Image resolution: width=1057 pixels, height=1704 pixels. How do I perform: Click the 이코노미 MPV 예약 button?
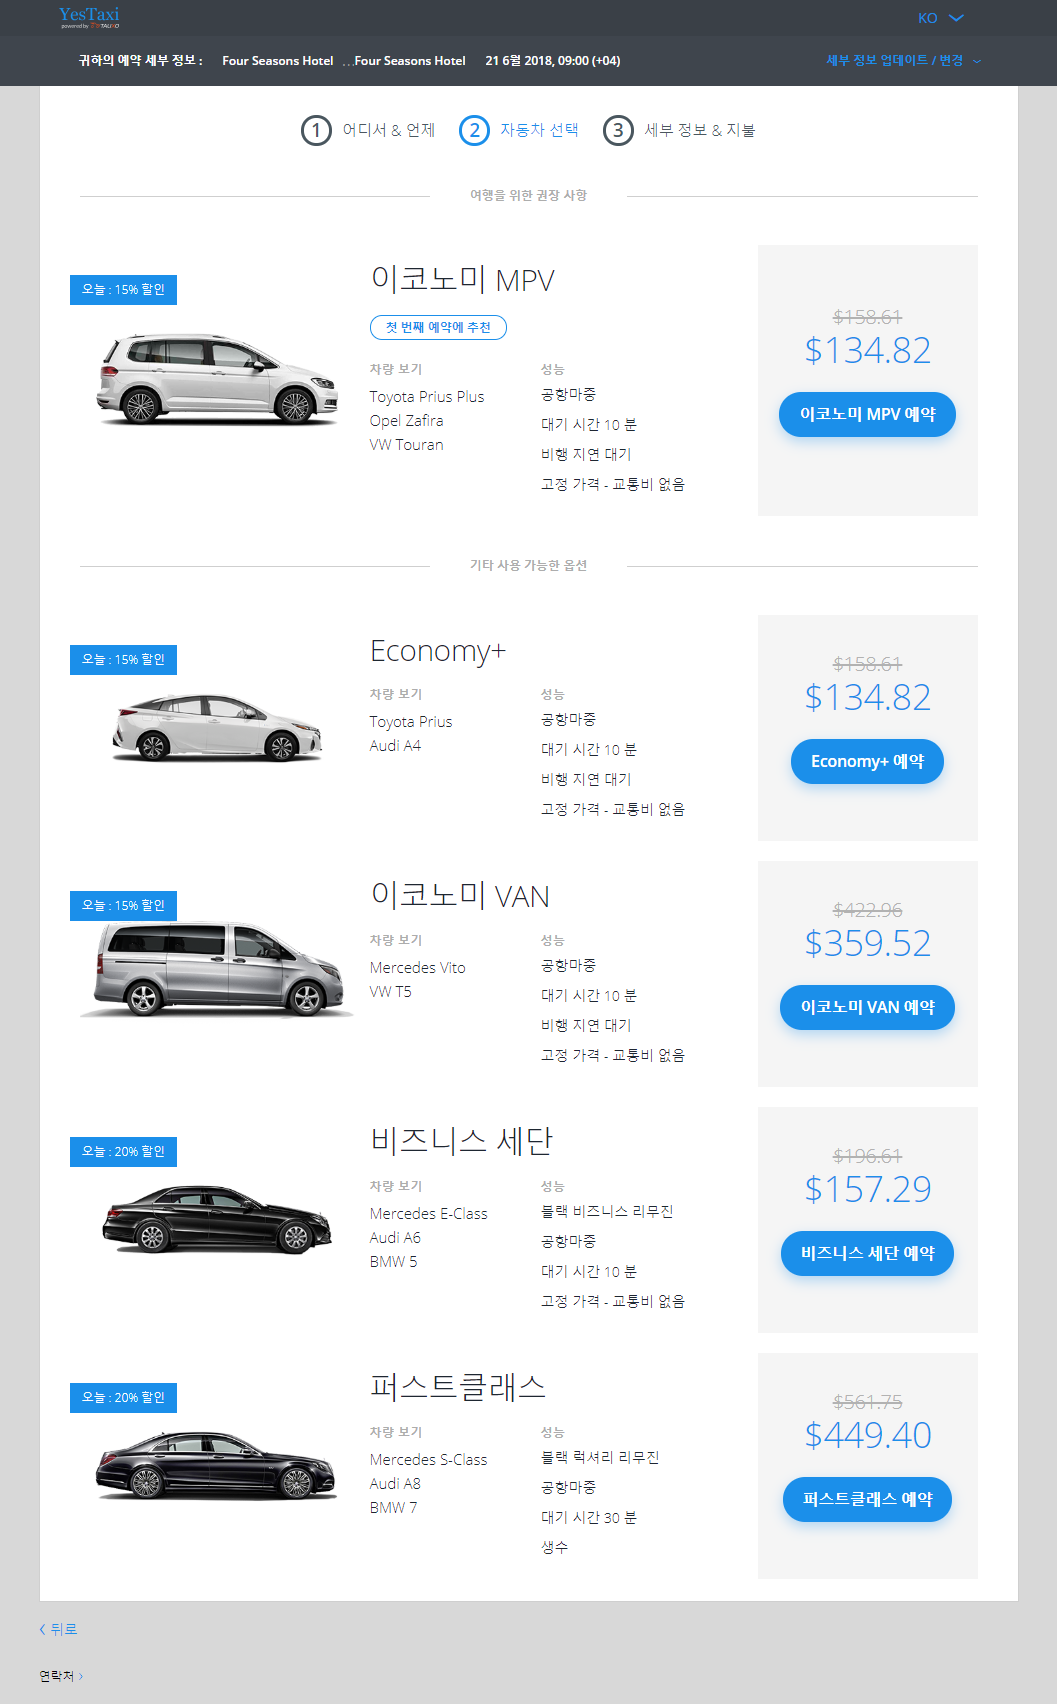(867, 414)
